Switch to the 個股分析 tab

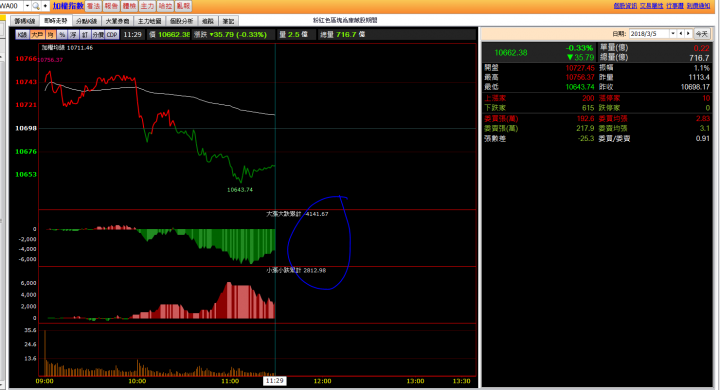182,21
